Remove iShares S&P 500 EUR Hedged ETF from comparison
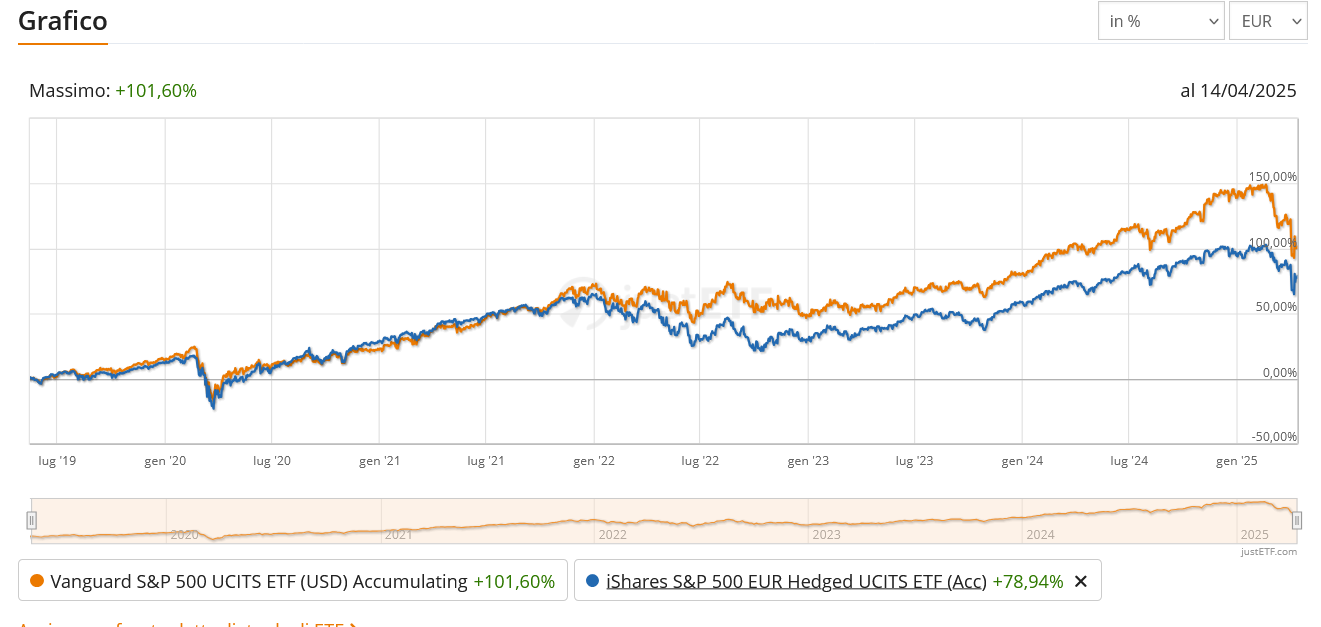 (x=1080, y=581)
